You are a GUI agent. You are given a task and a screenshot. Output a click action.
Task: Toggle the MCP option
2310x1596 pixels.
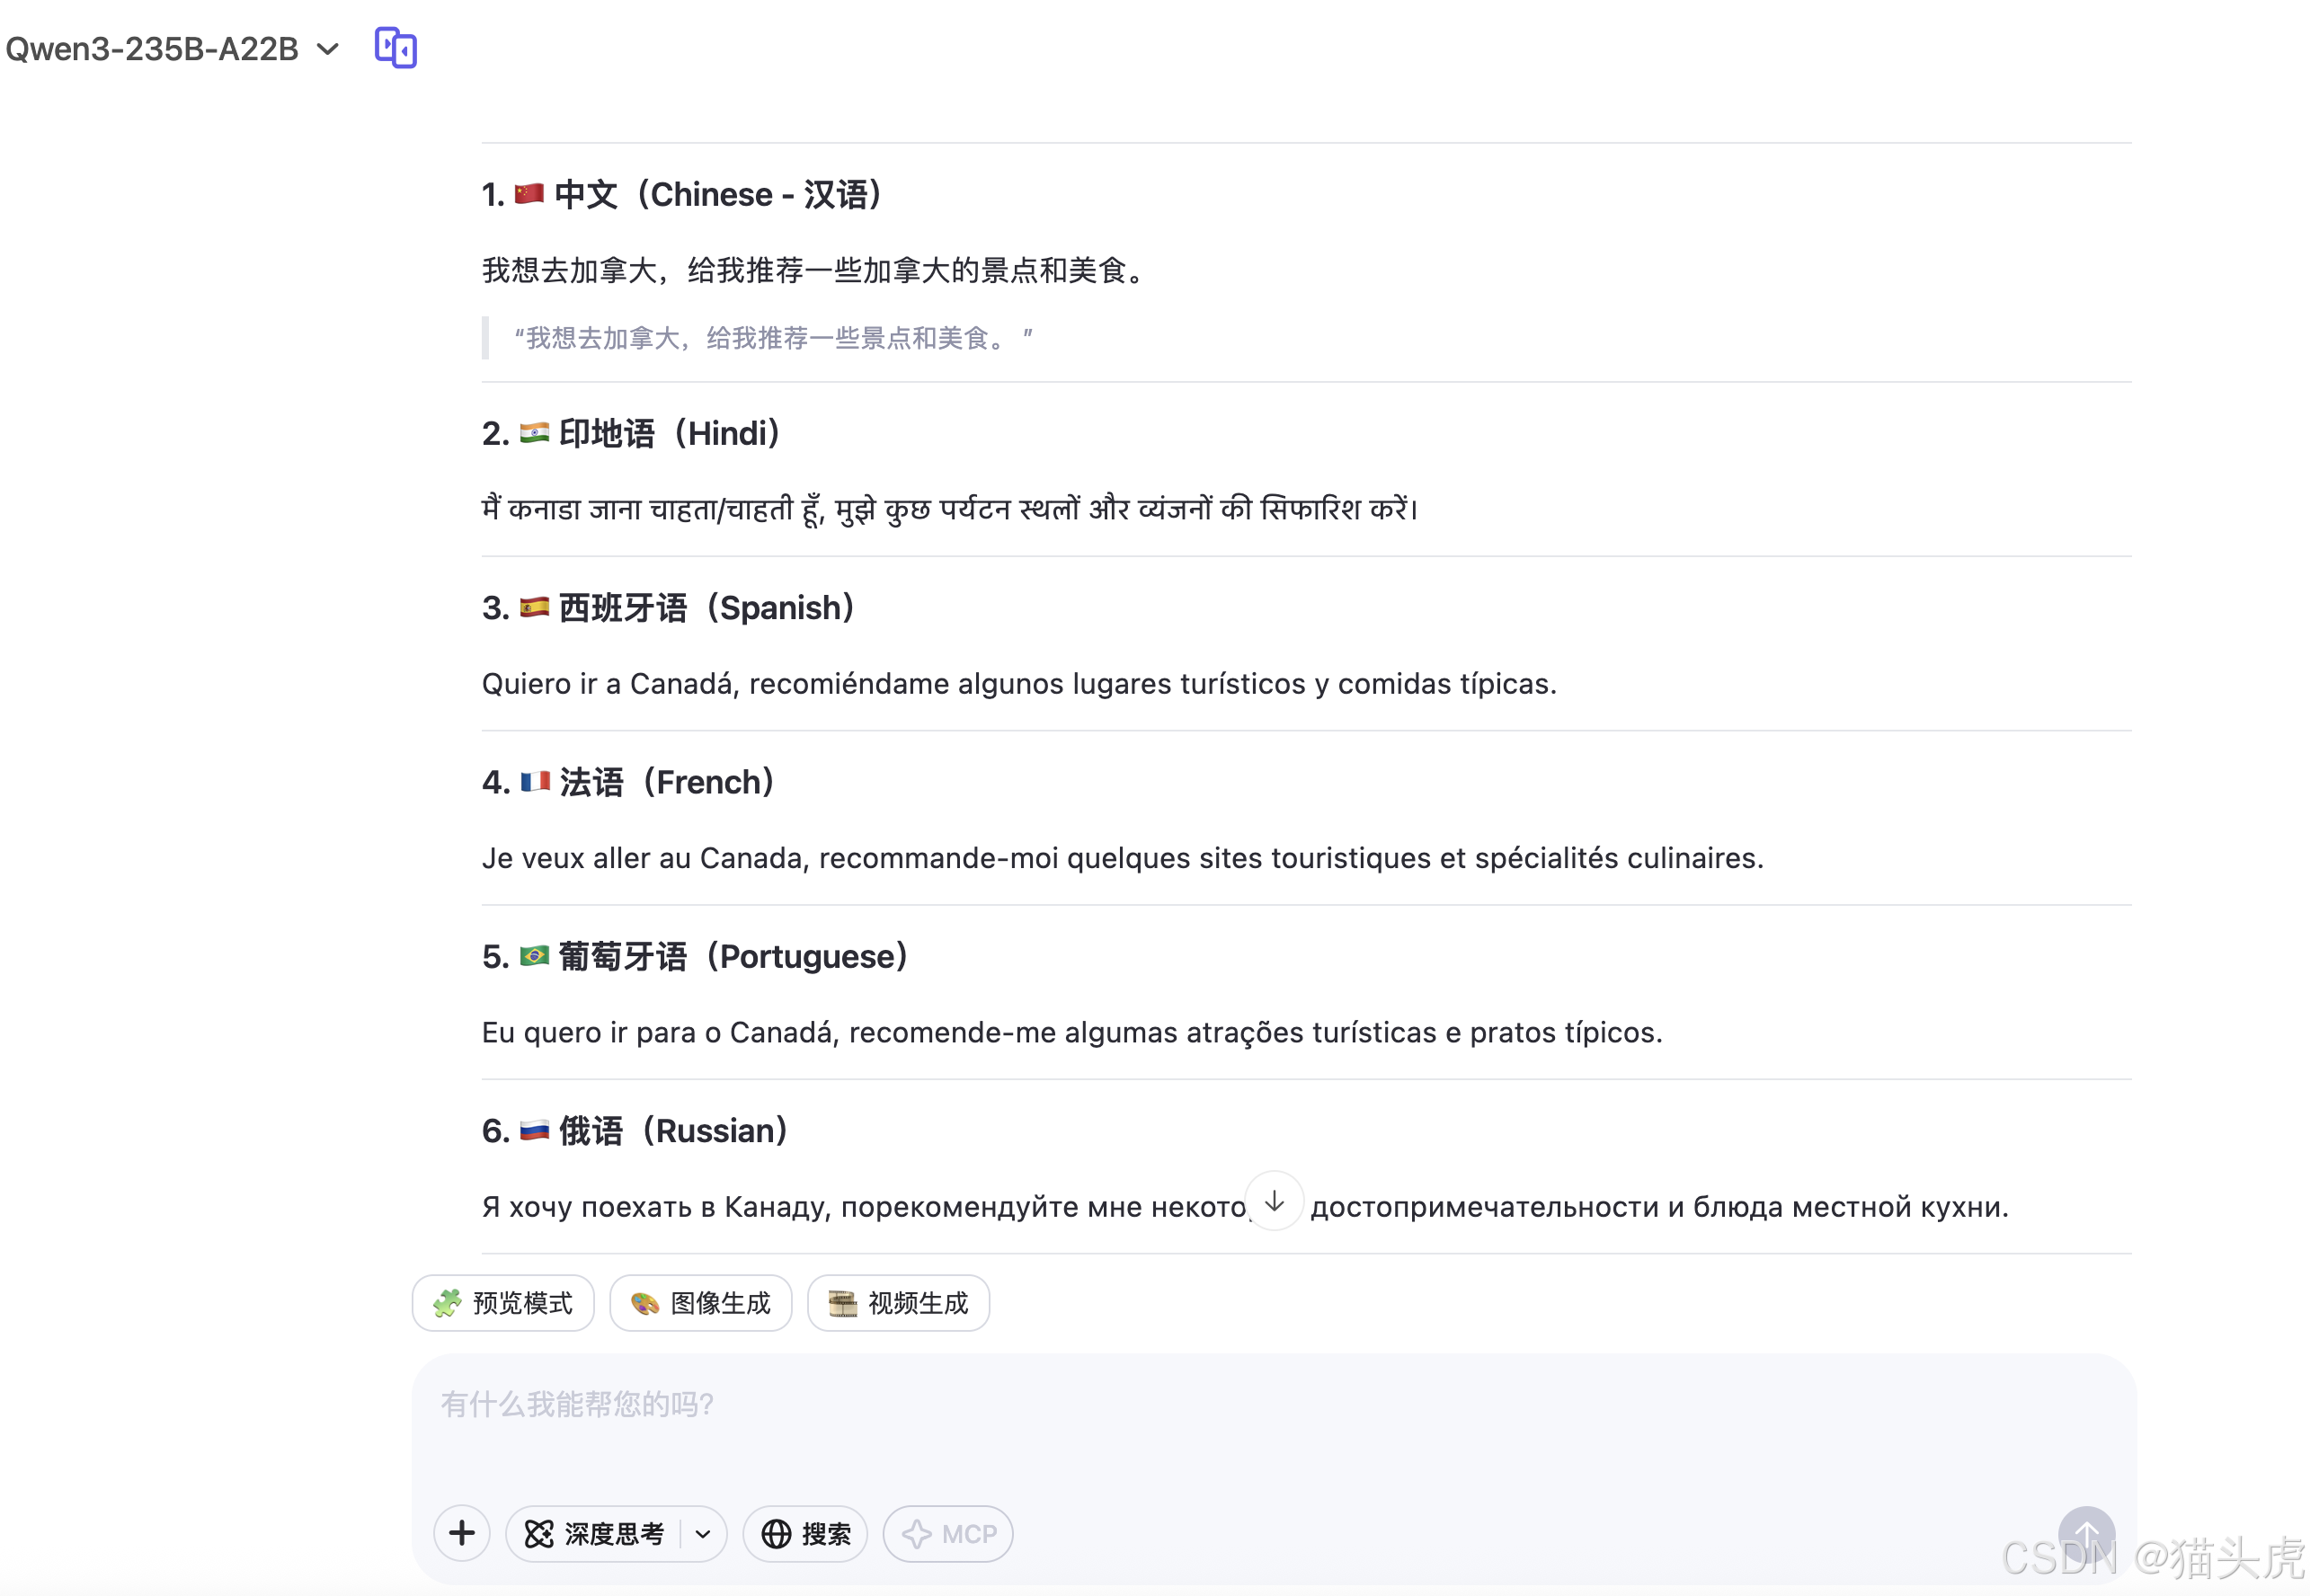coord(947,1533)
